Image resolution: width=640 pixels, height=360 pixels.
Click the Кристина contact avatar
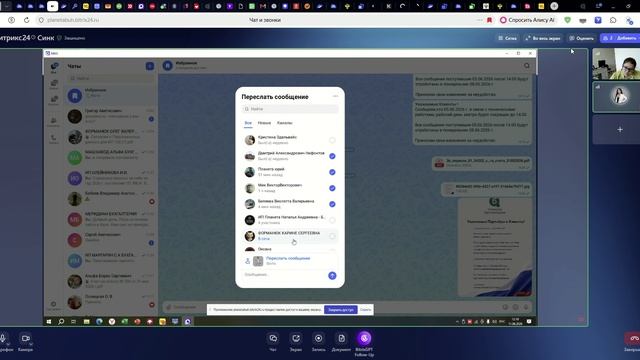250,140
